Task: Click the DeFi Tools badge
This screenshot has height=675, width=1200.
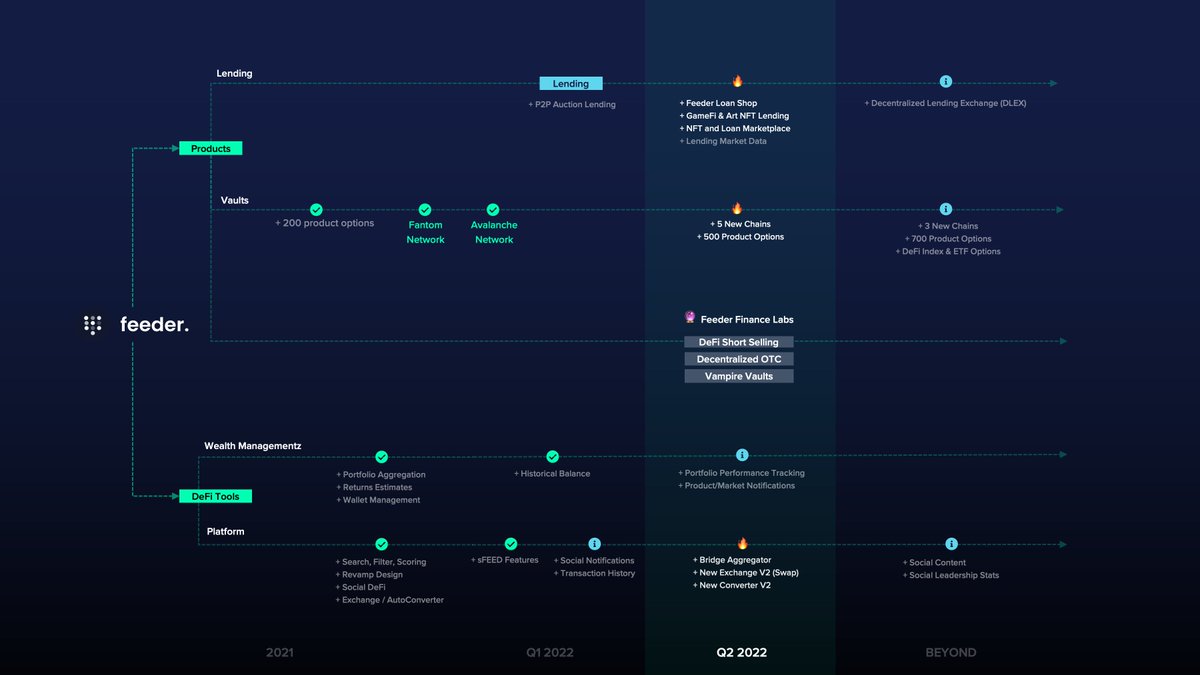Action: tap(215, 495)
